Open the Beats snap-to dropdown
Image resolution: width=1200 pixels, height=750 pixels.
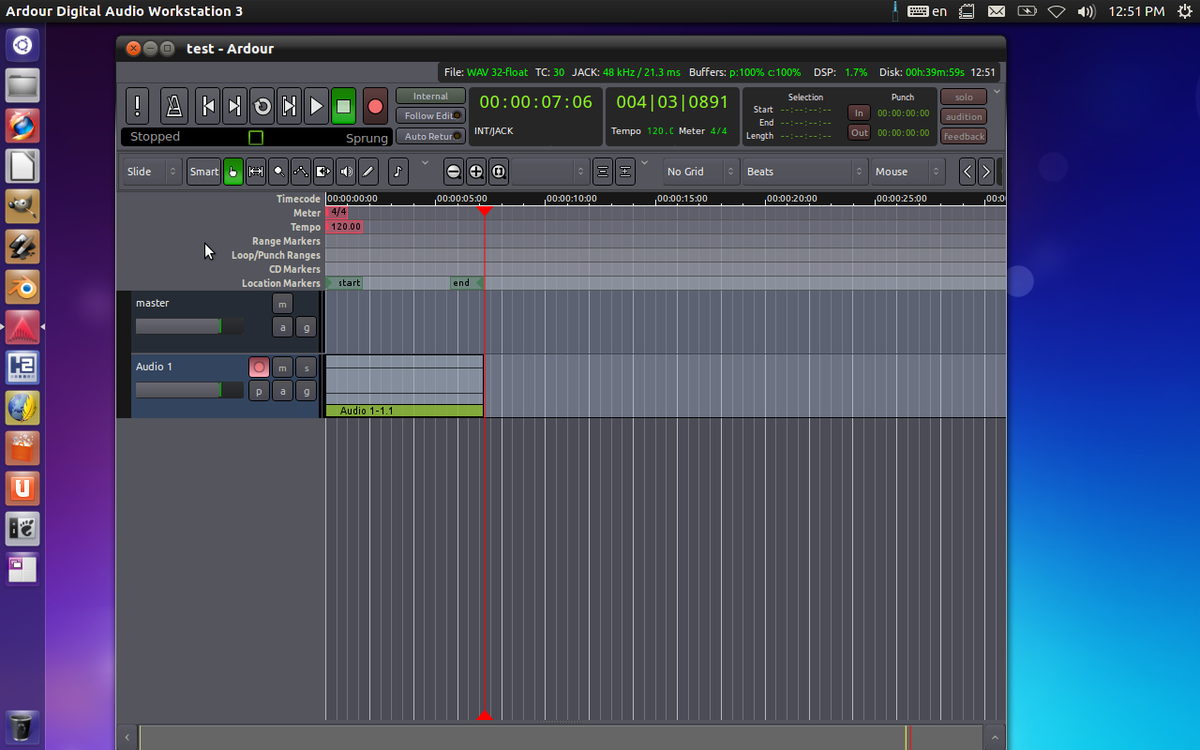(805, 172)
